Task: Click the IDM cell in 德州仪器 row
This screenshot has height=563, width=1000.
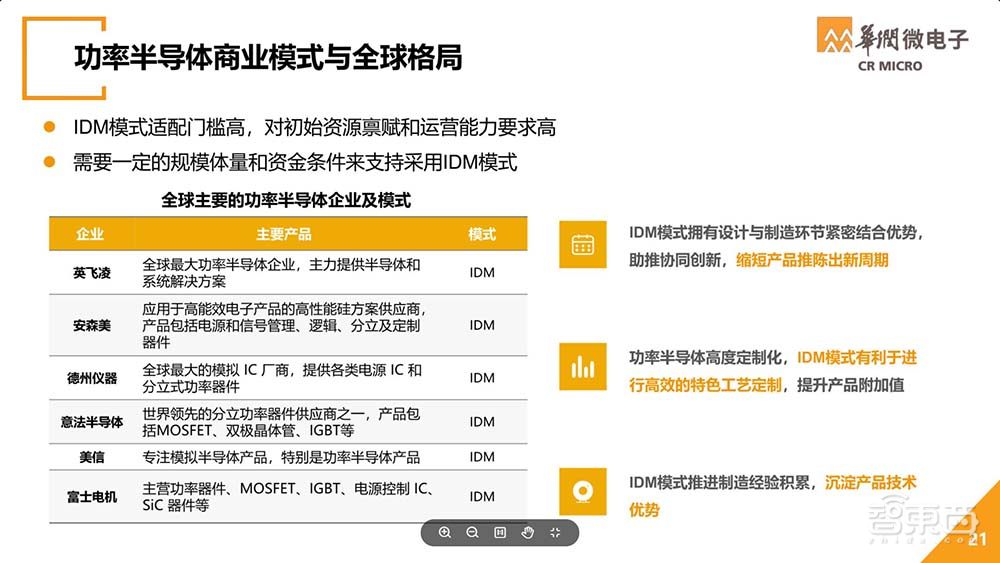Action: pyautogui.click(x=482, y=378)
